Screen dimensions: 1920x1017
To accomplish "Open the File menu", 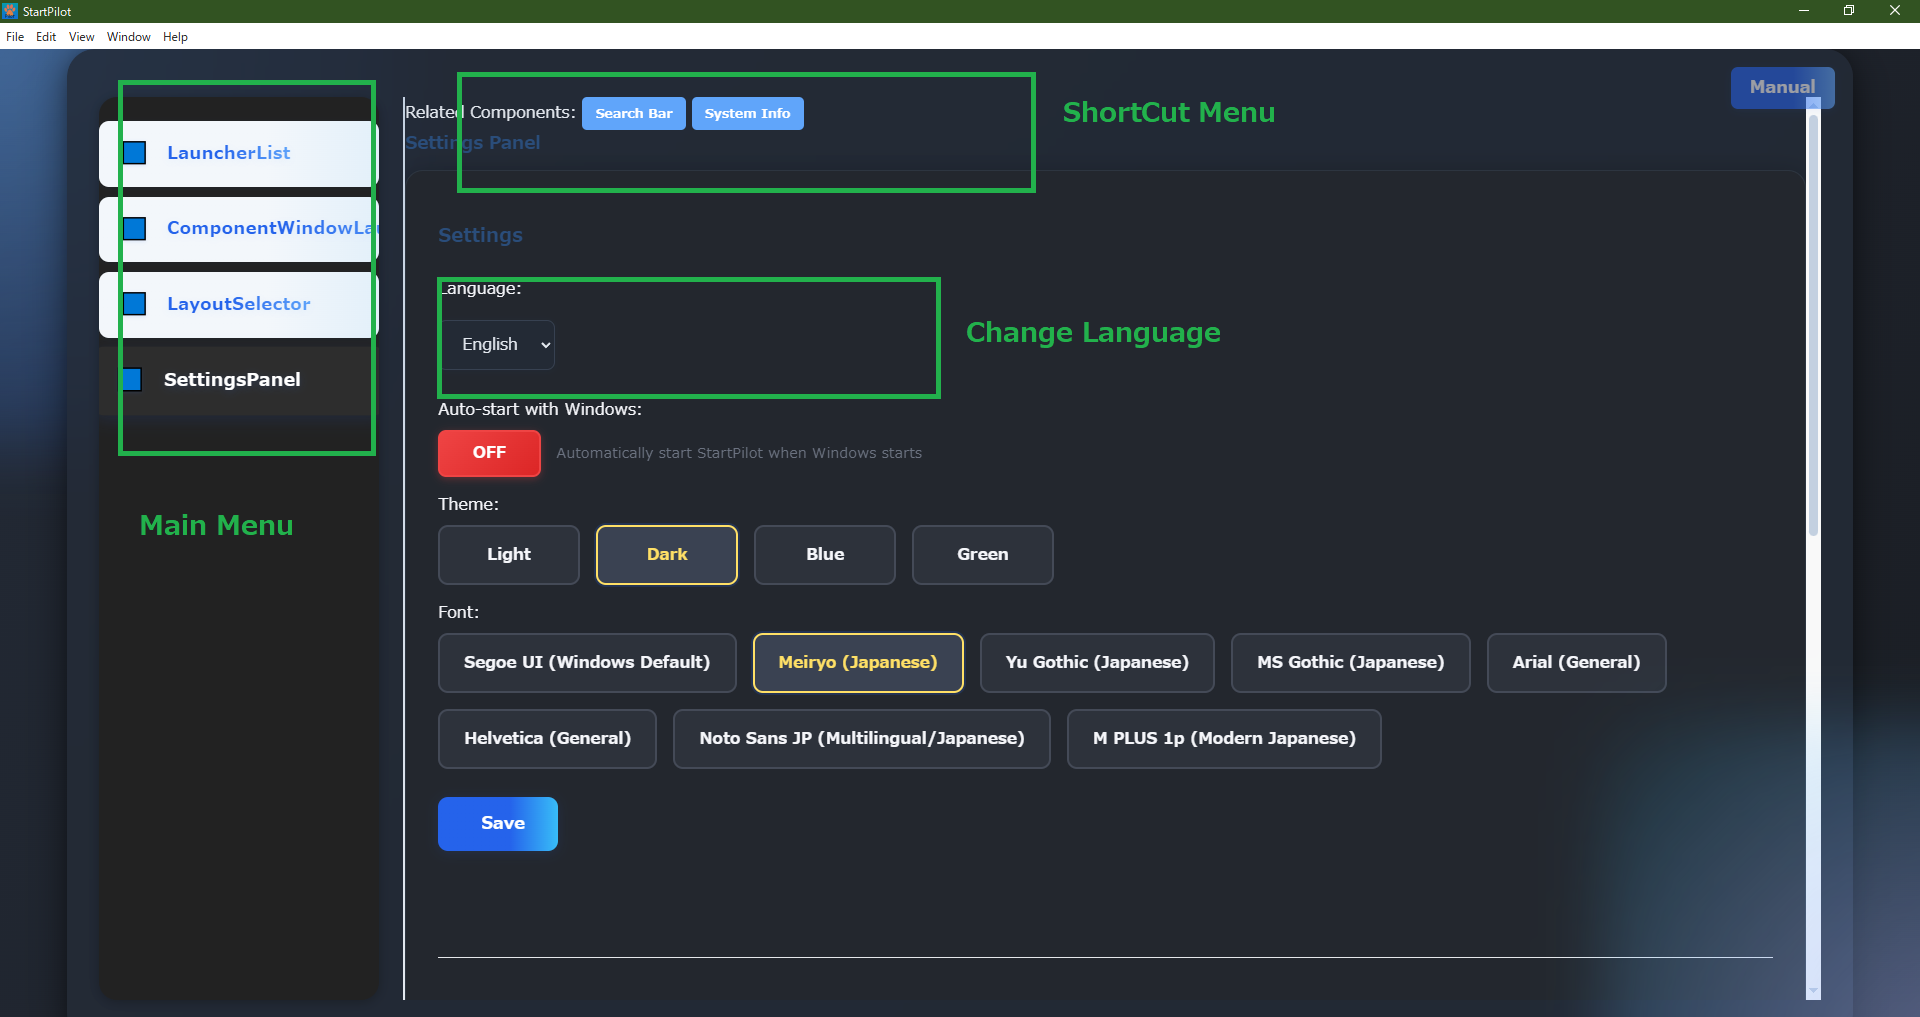I will coord(15,37).
